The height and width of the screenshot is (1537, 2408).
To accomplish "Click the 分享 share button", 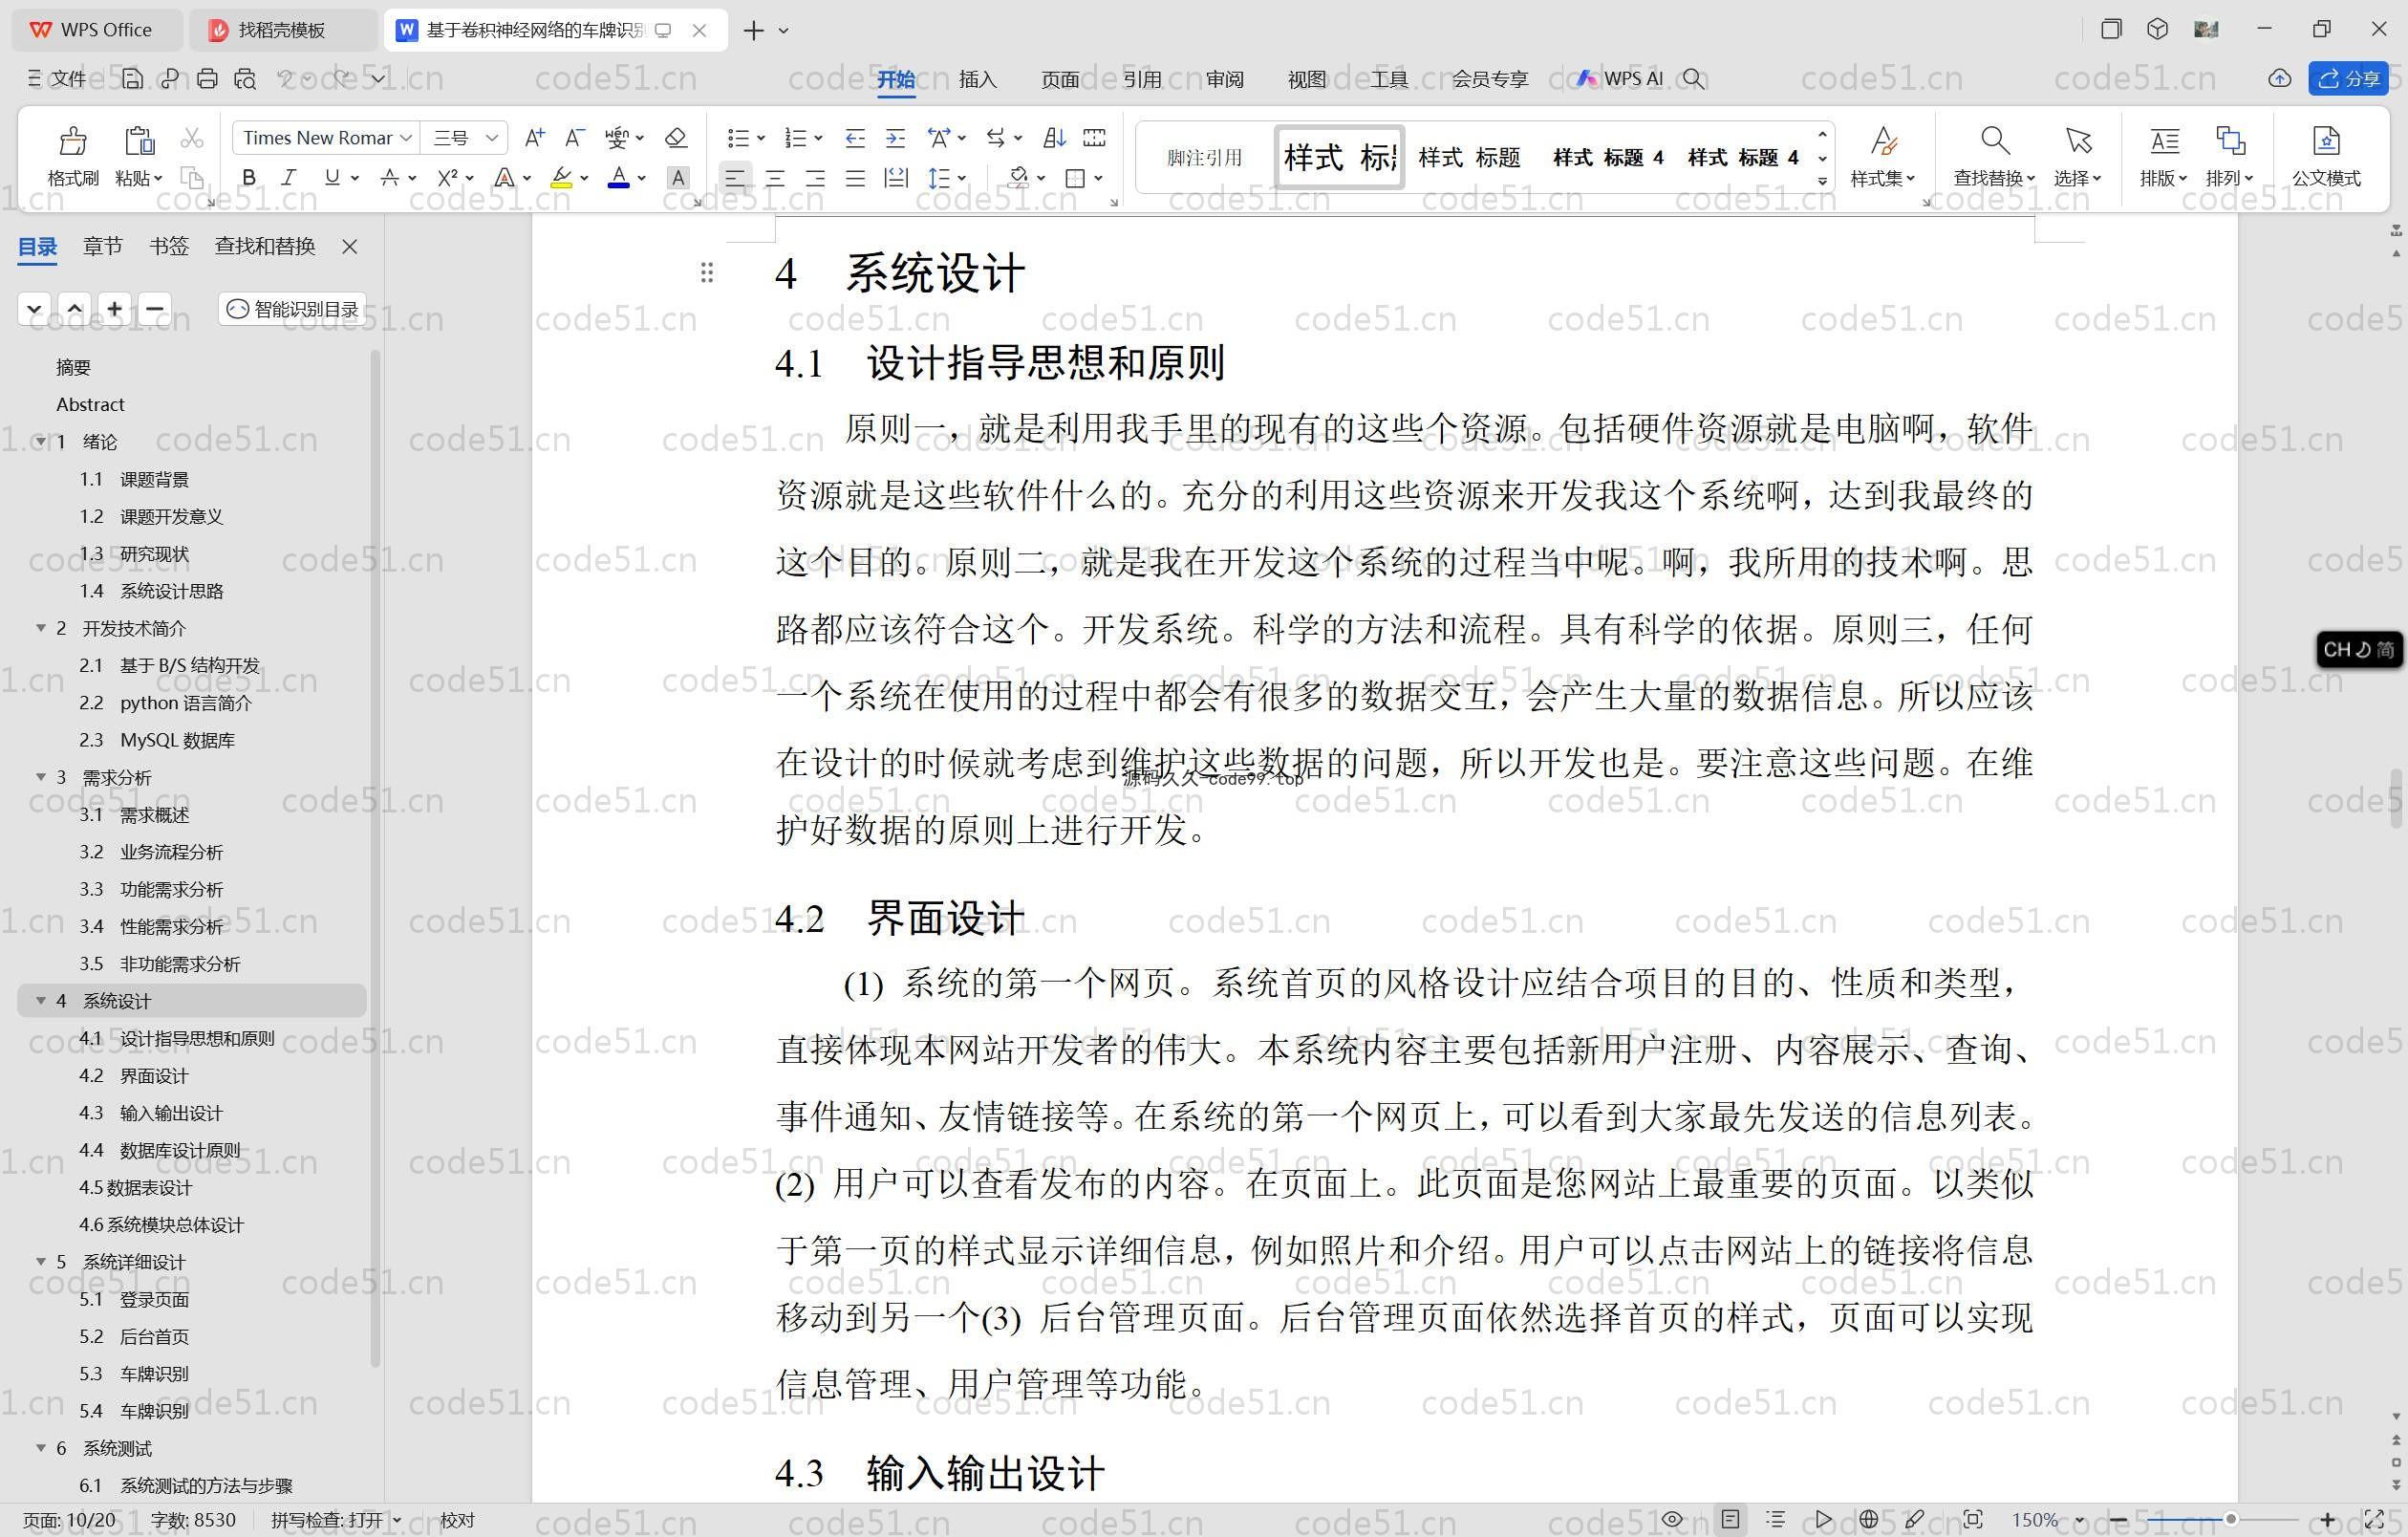I will tap(2348, 78).
